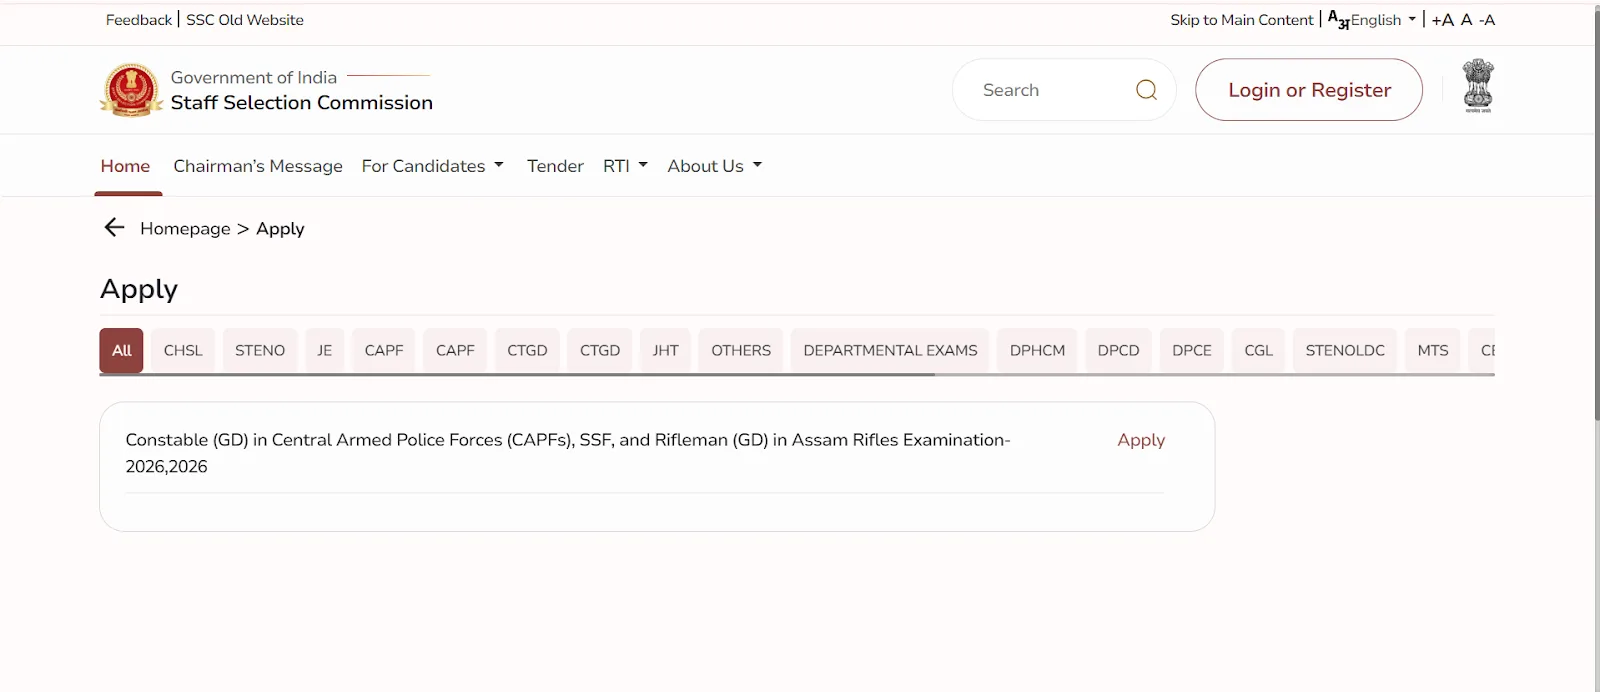The image size is (1600, 692).
Task: Click the national emblem of India icon
Action: (x=1478, y=86)
